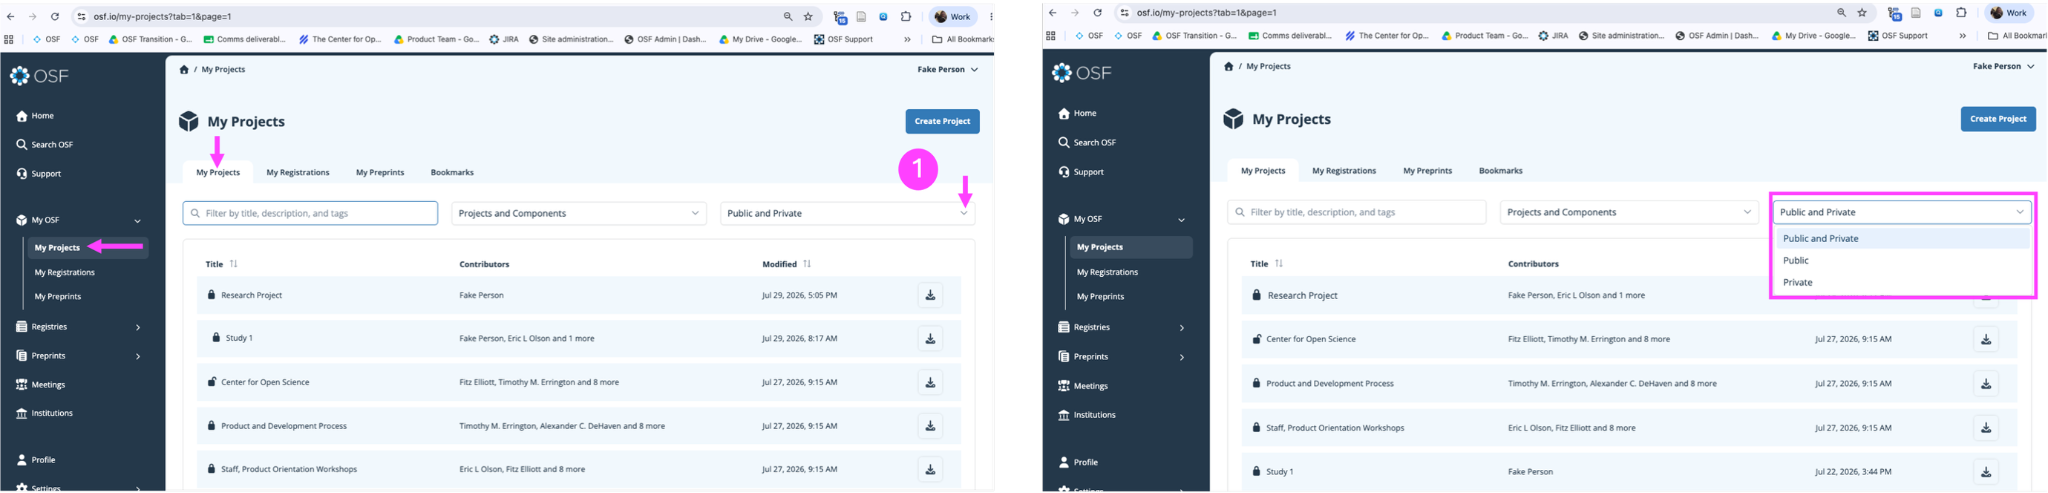
Task: Open the Public and Private dropdown in the left screenshot
Action: coord(847,213)
